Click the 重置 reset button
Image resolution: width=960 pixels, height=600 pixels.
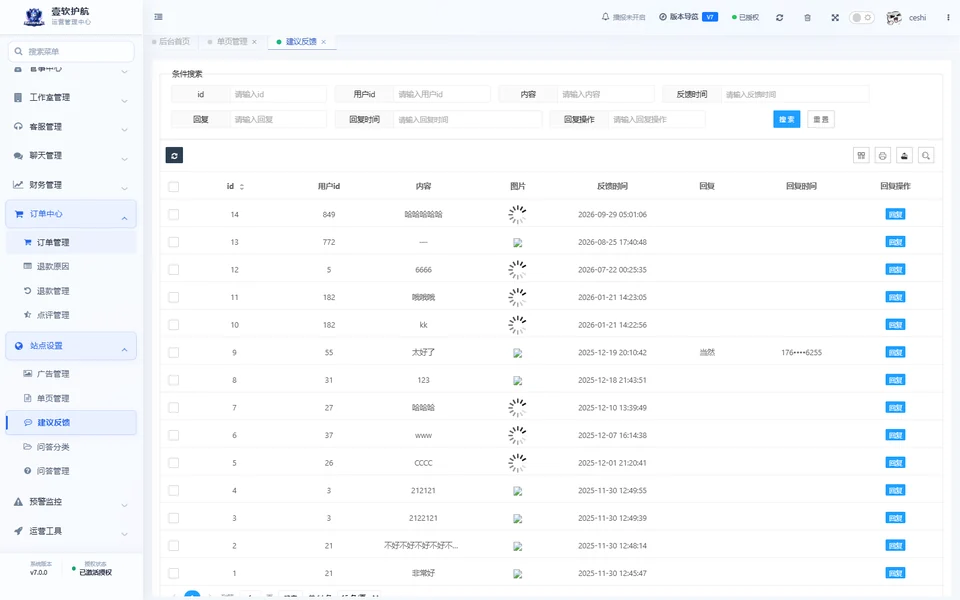(821, 119)
